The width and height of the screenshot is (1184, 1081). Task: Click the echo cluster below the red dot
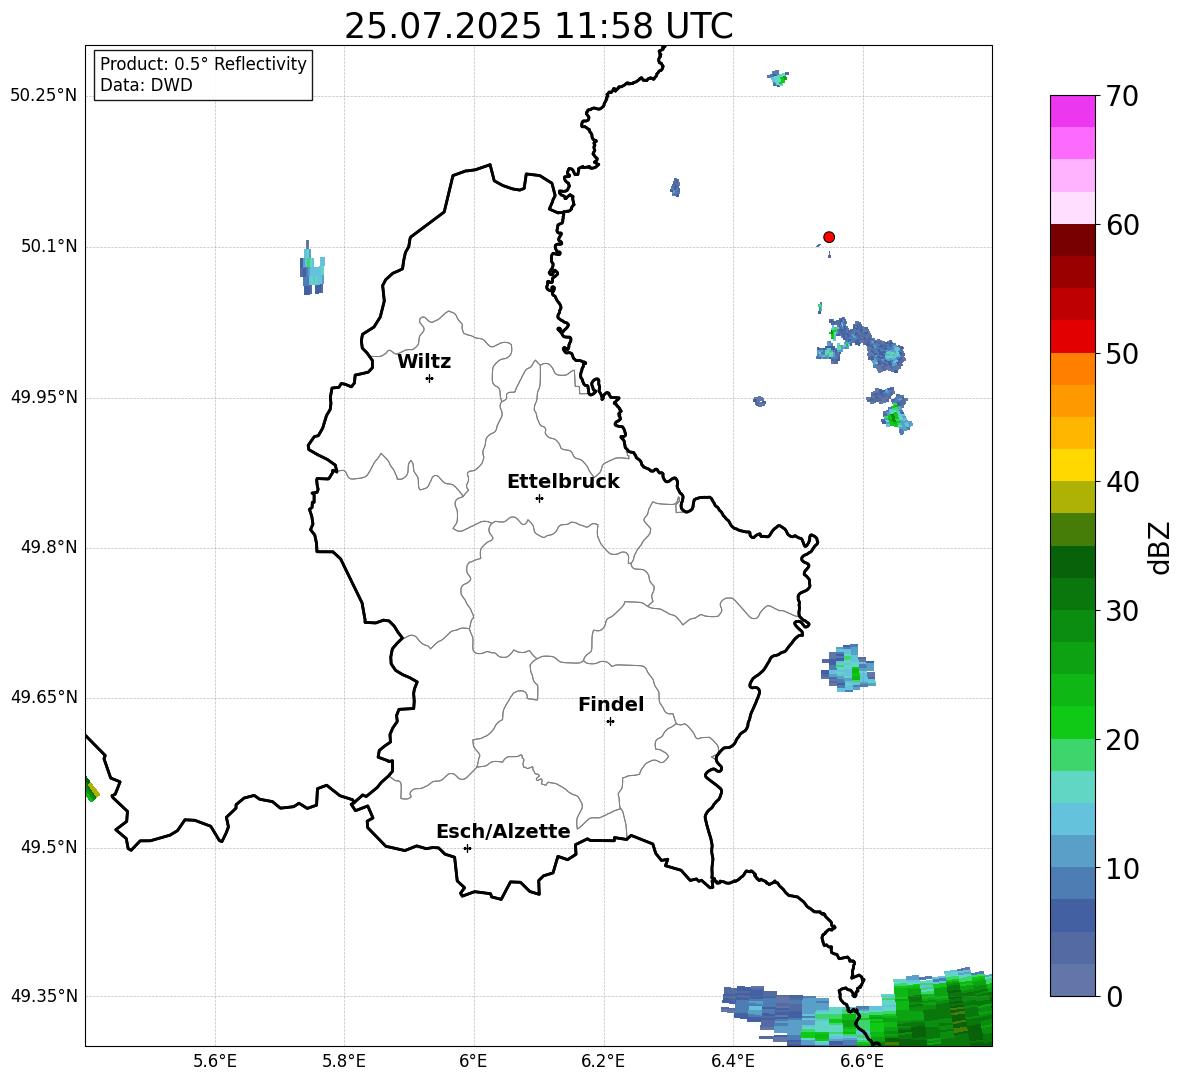coord(861,344)
